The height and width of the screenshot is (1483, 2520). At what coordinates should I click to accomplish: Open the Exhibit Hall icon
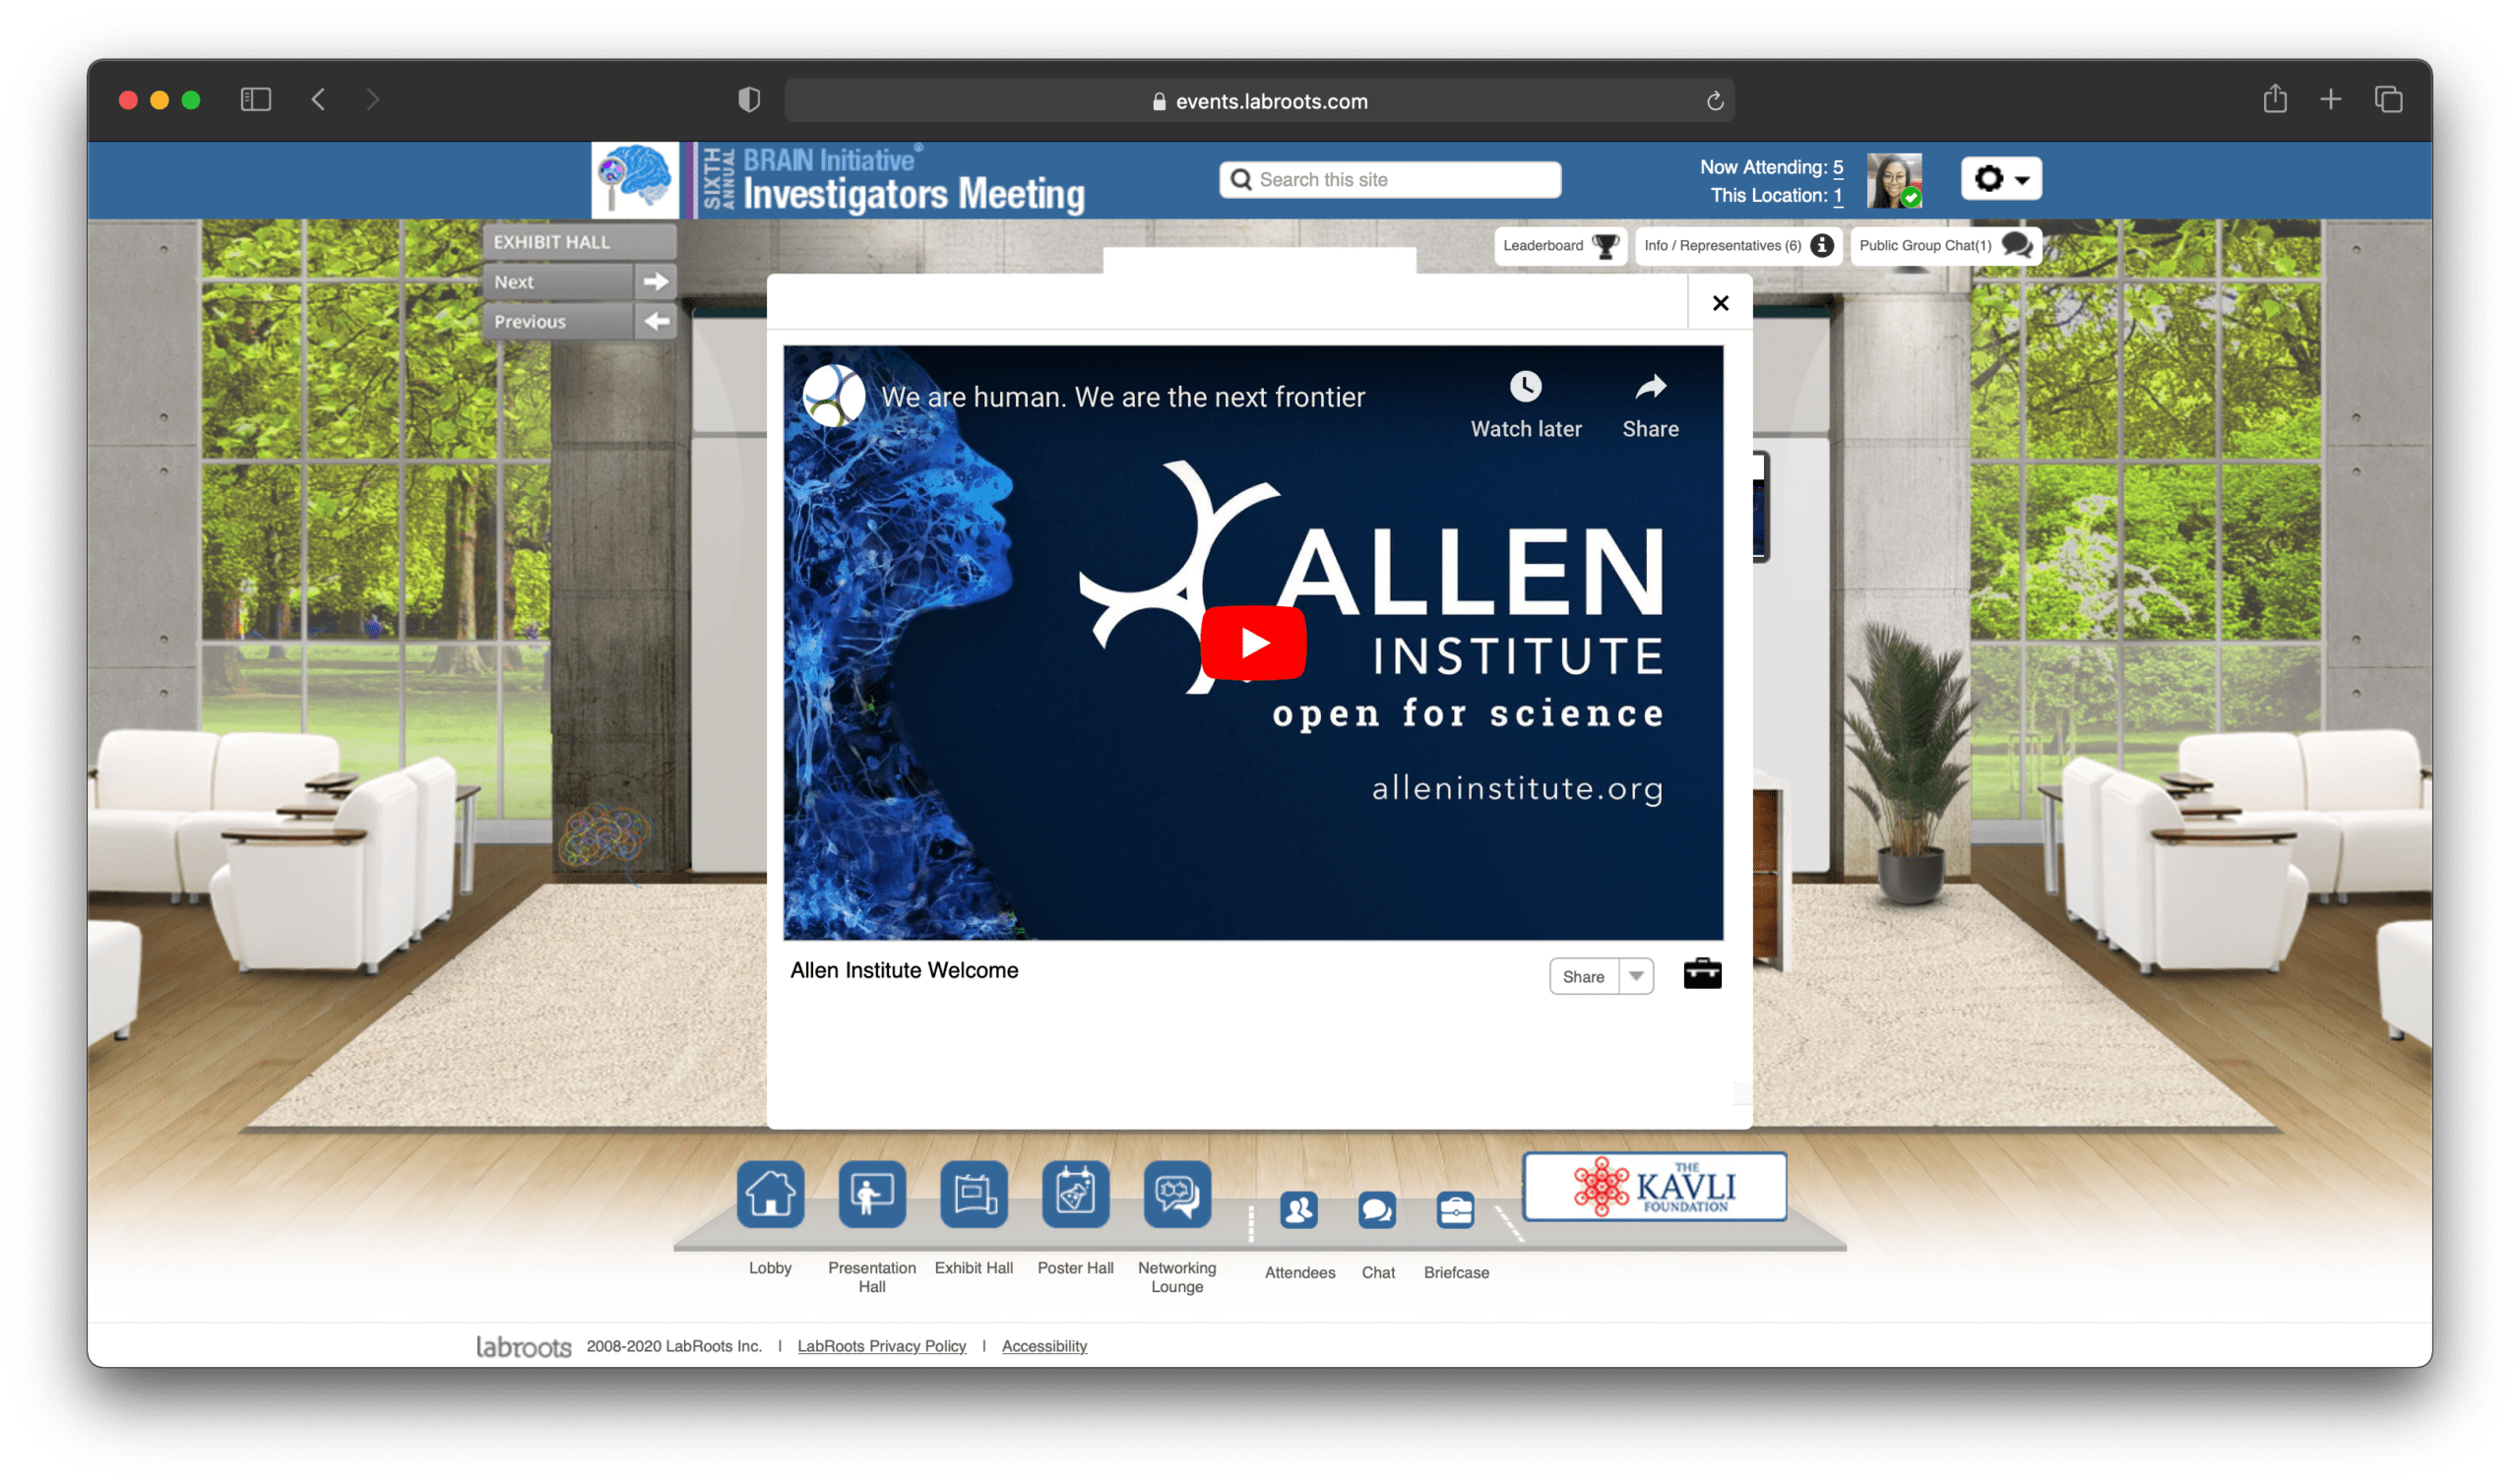coord(974,1194)
